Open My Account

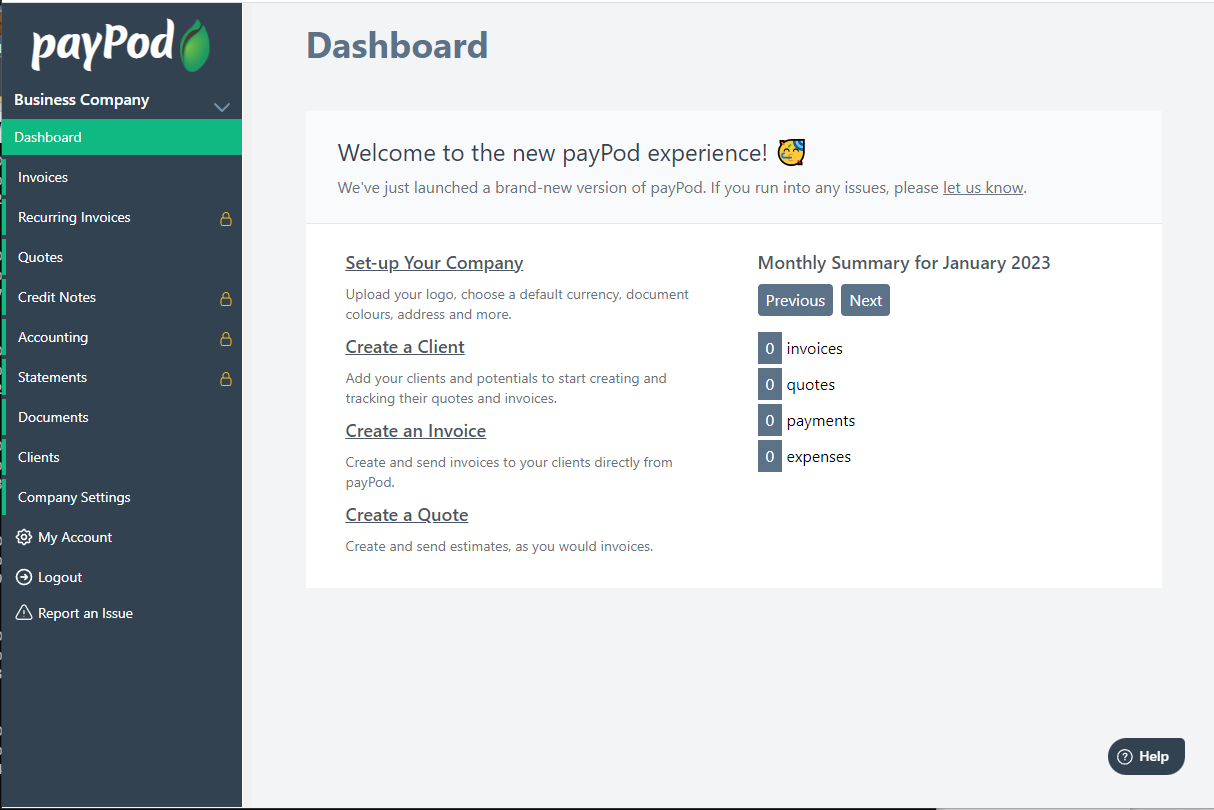[75, 537]
